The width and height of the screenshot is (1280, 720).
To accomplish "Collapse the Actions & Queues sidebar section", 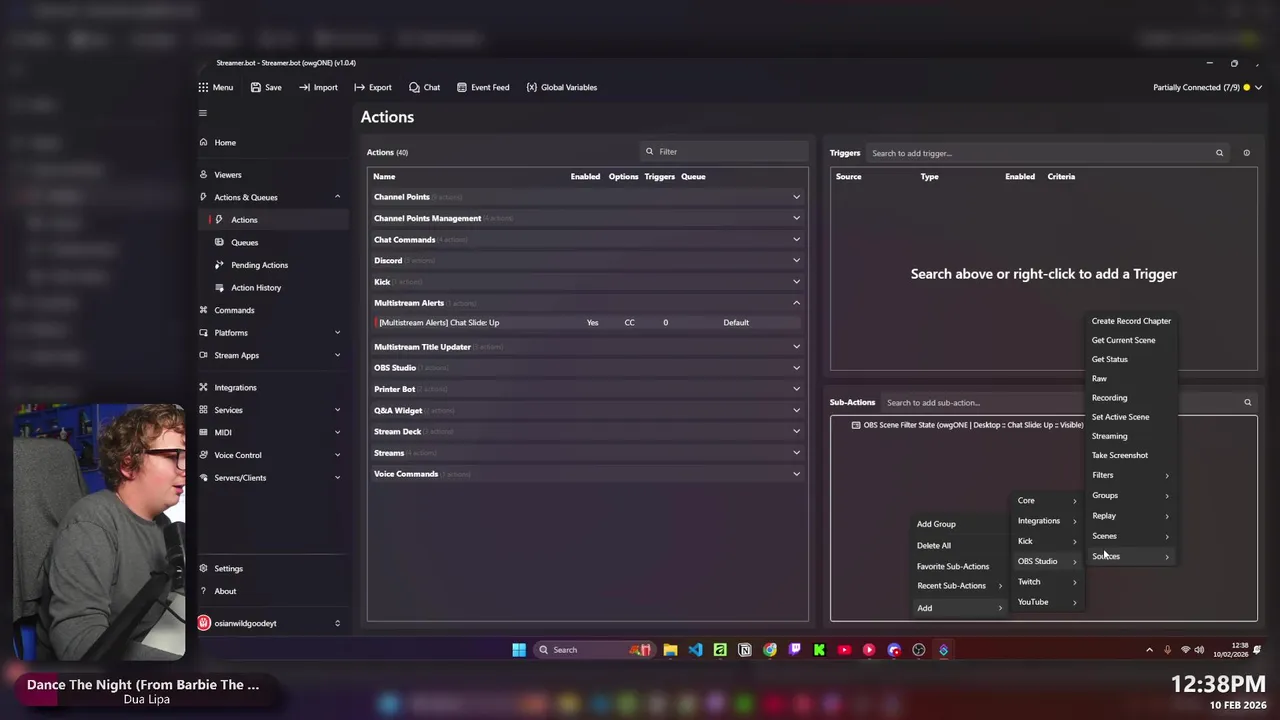I will click(271, 197).
